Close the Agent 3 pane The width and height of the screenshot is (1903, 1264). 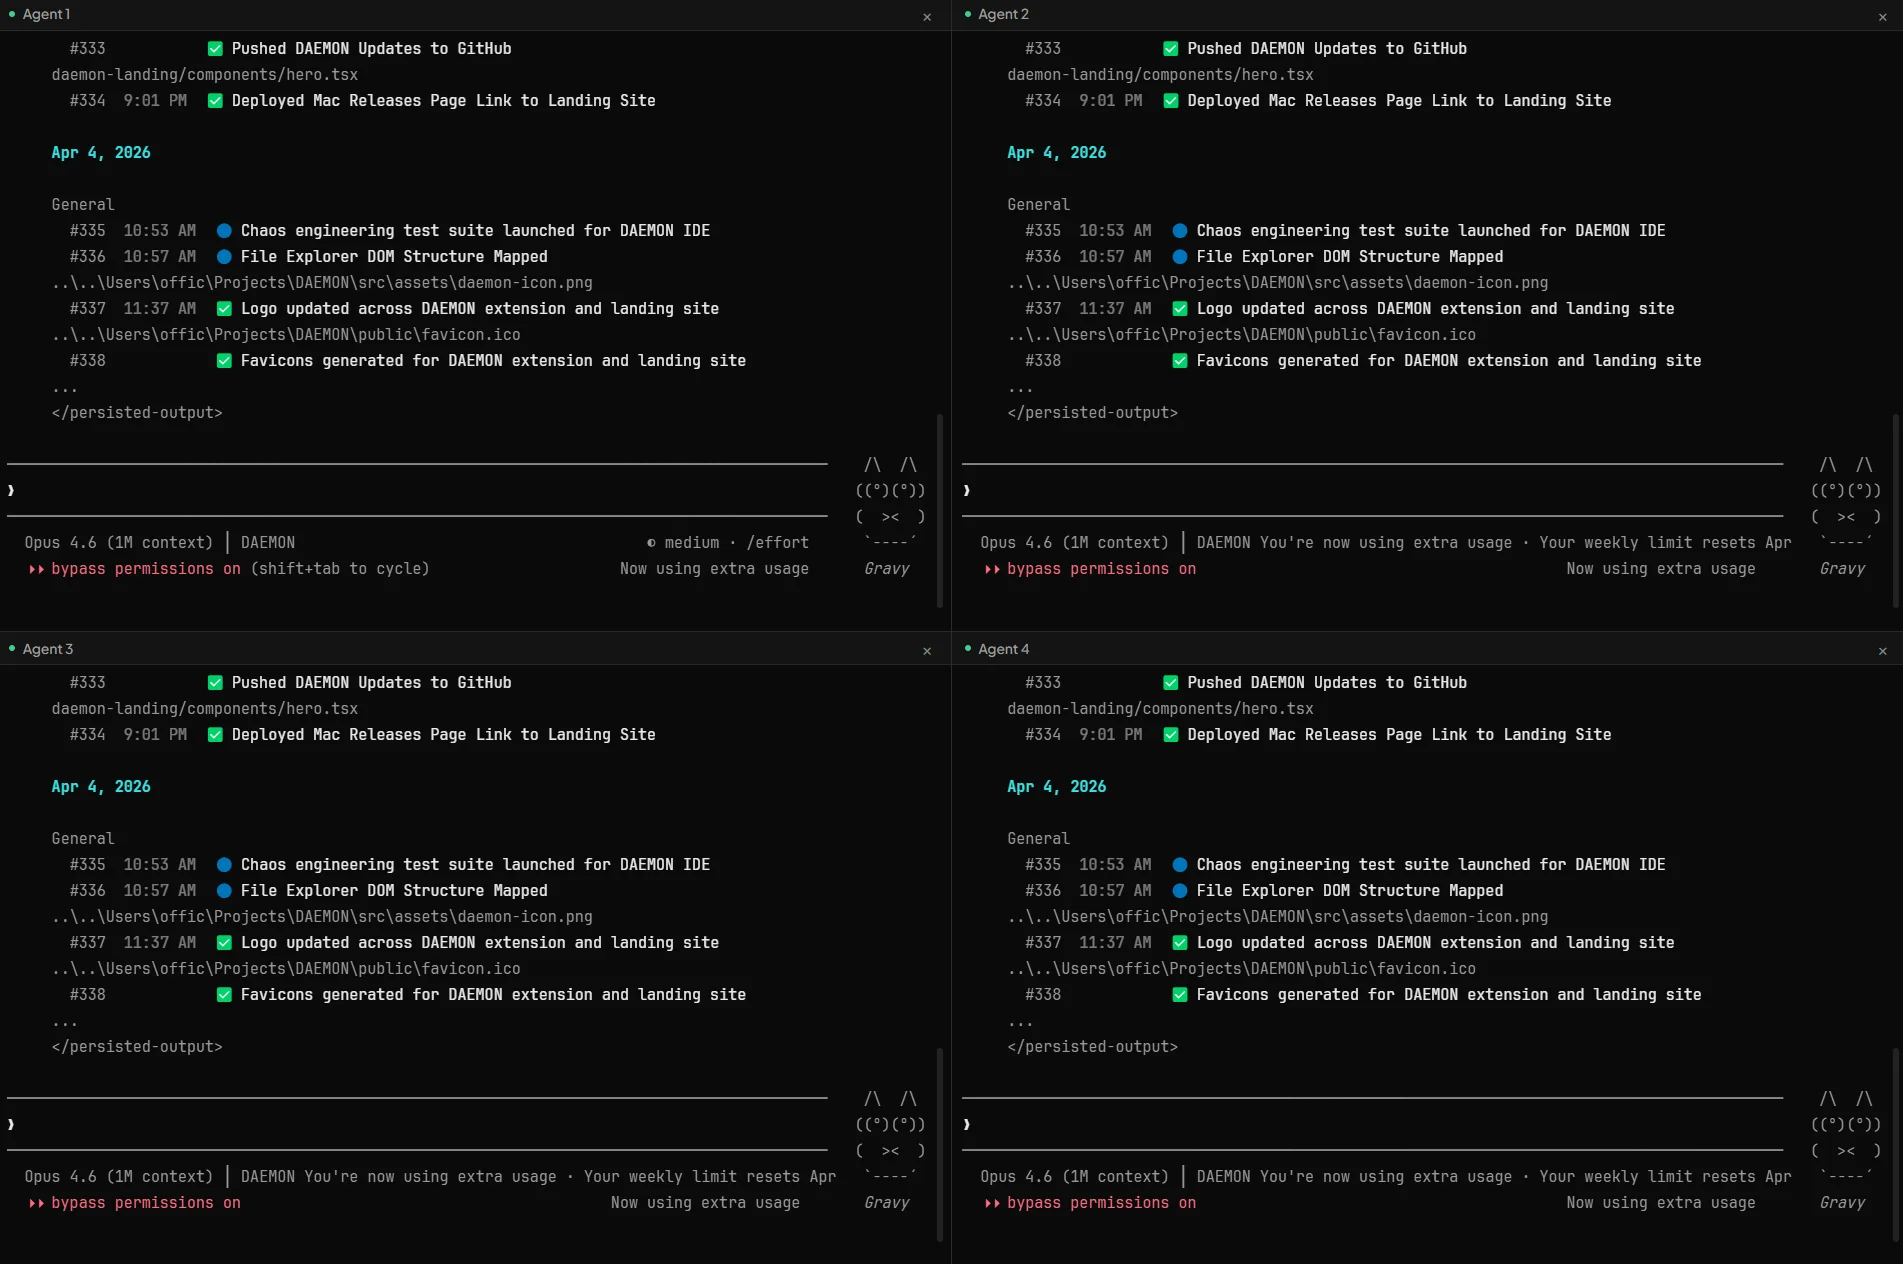click(x=927, y=651)
